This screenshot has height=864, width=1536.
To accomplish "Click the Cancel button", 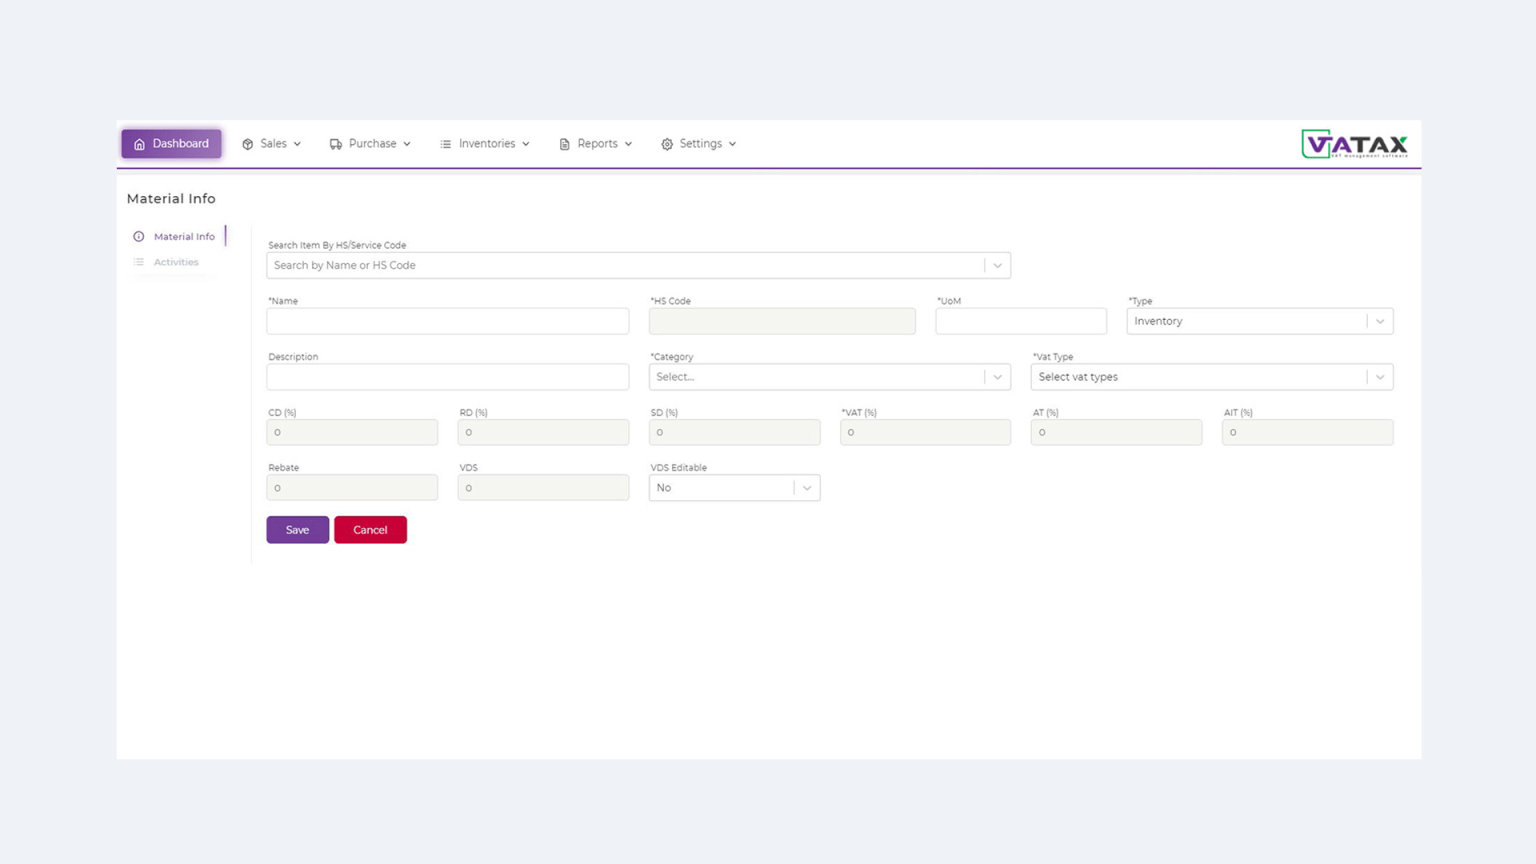I will click(370, 529).
